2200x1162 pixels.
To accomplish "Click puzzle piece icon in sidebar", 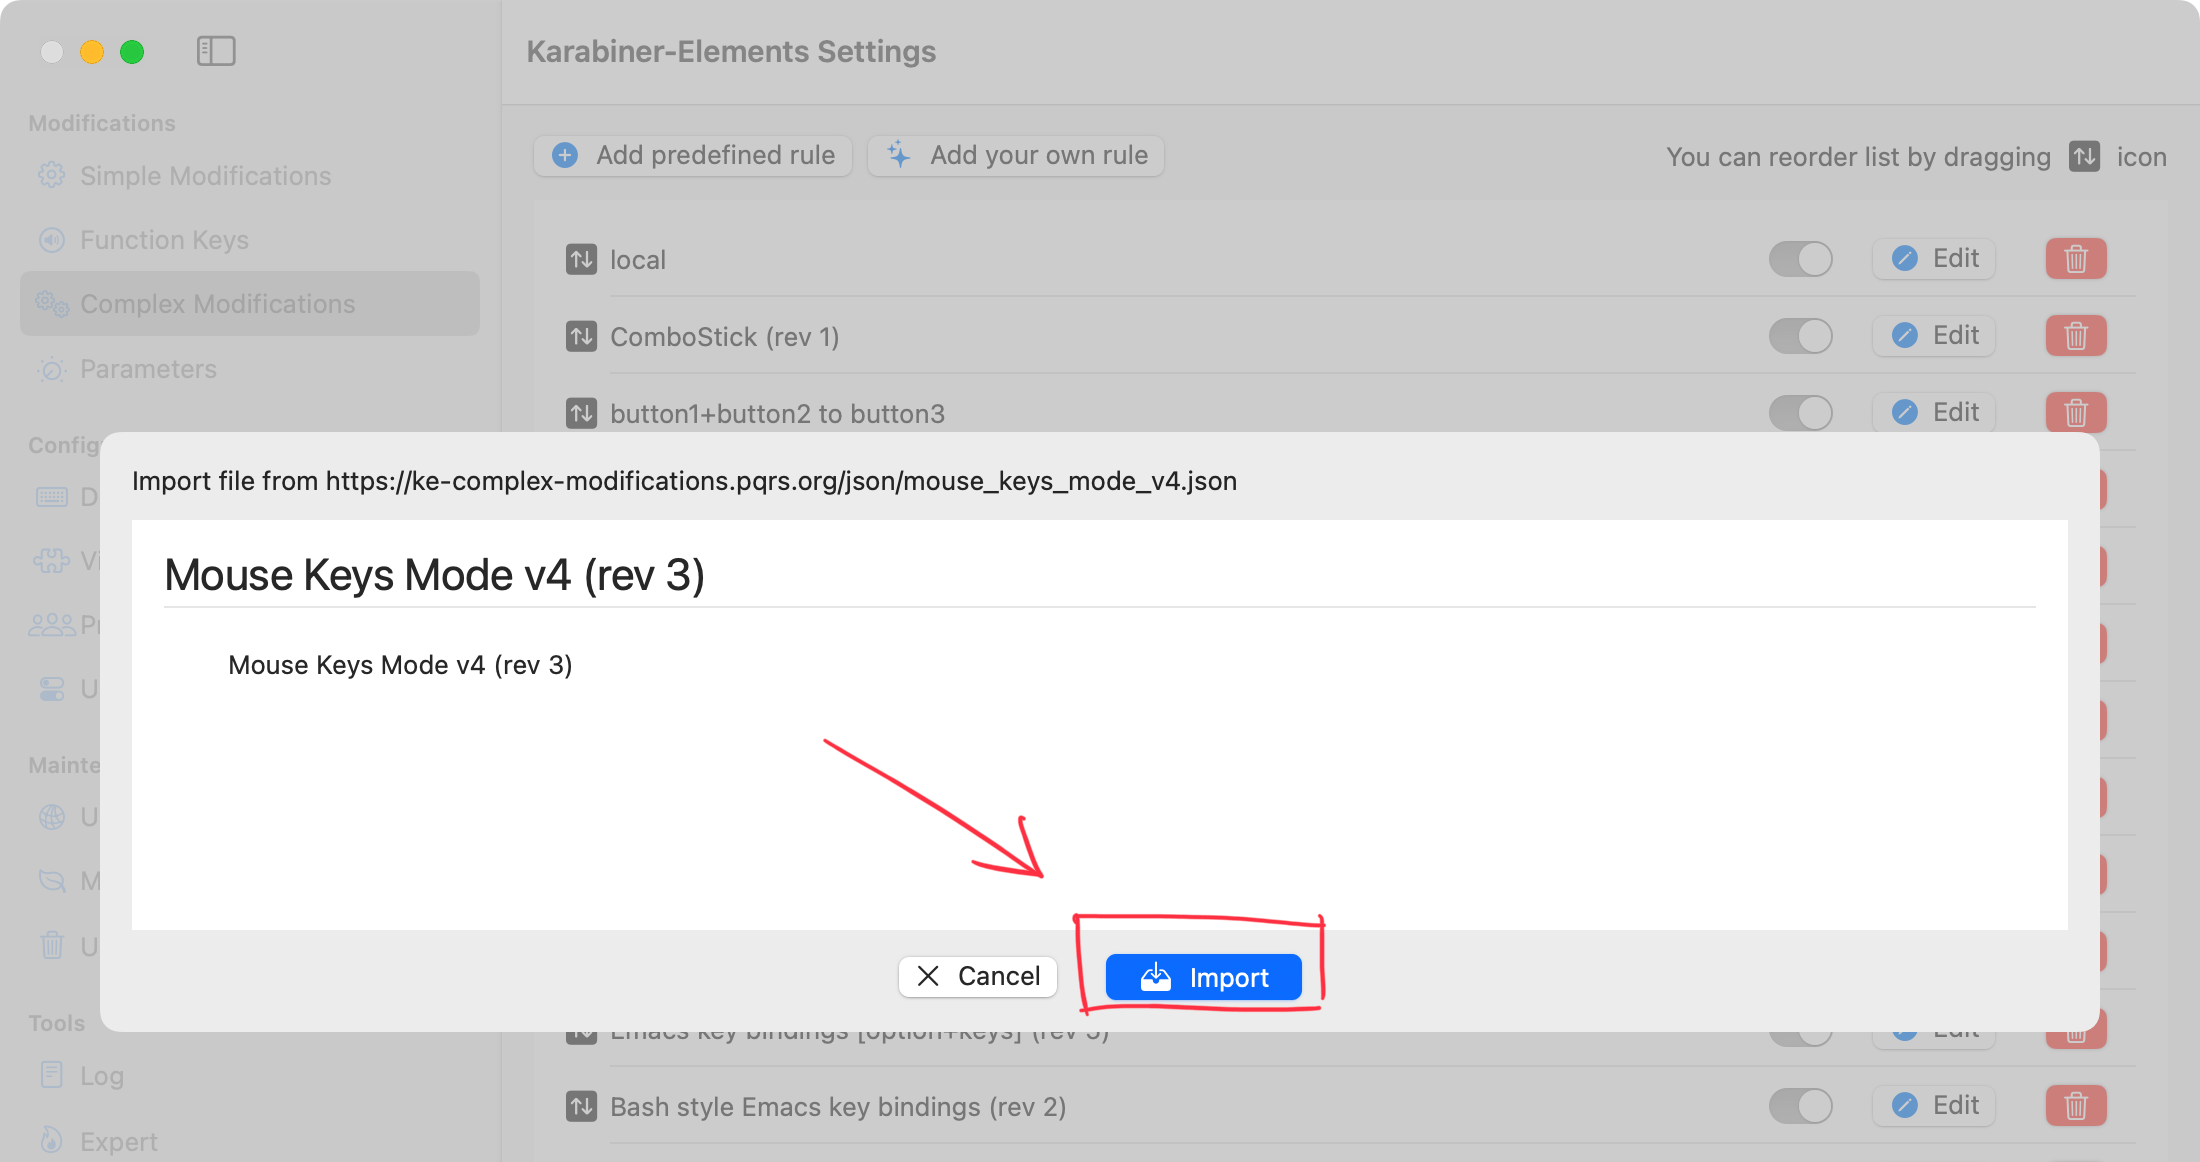I will (52, 561).
